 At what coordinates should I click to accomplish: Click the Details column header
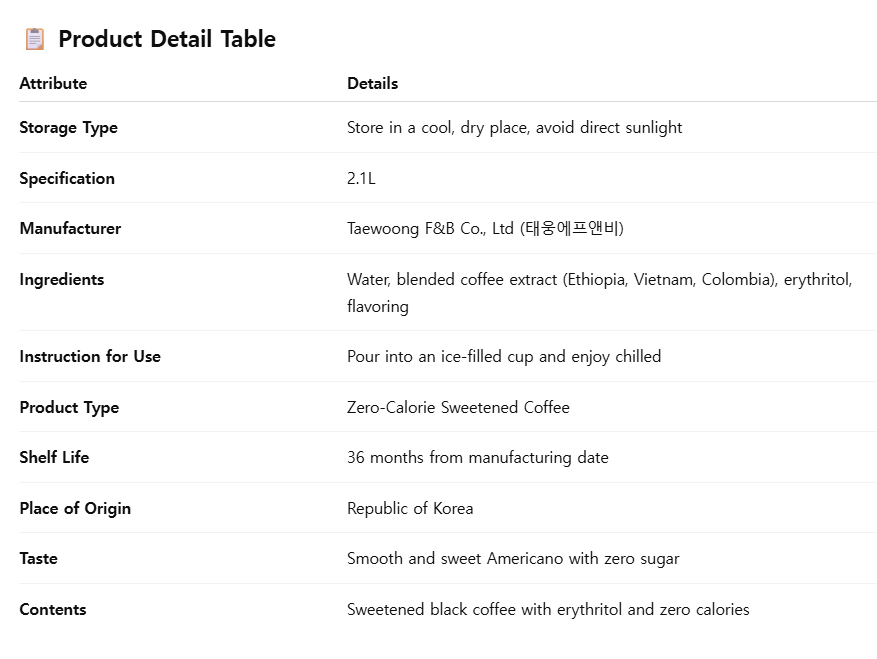pyautogui.click(x=372, y=83)
